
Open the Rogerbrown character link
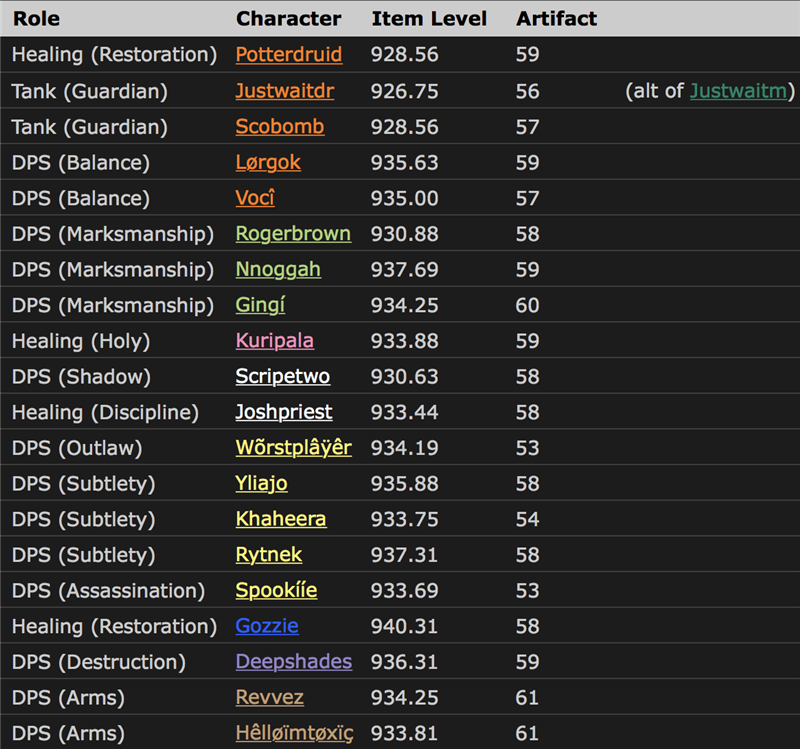[x=293, y=234]
